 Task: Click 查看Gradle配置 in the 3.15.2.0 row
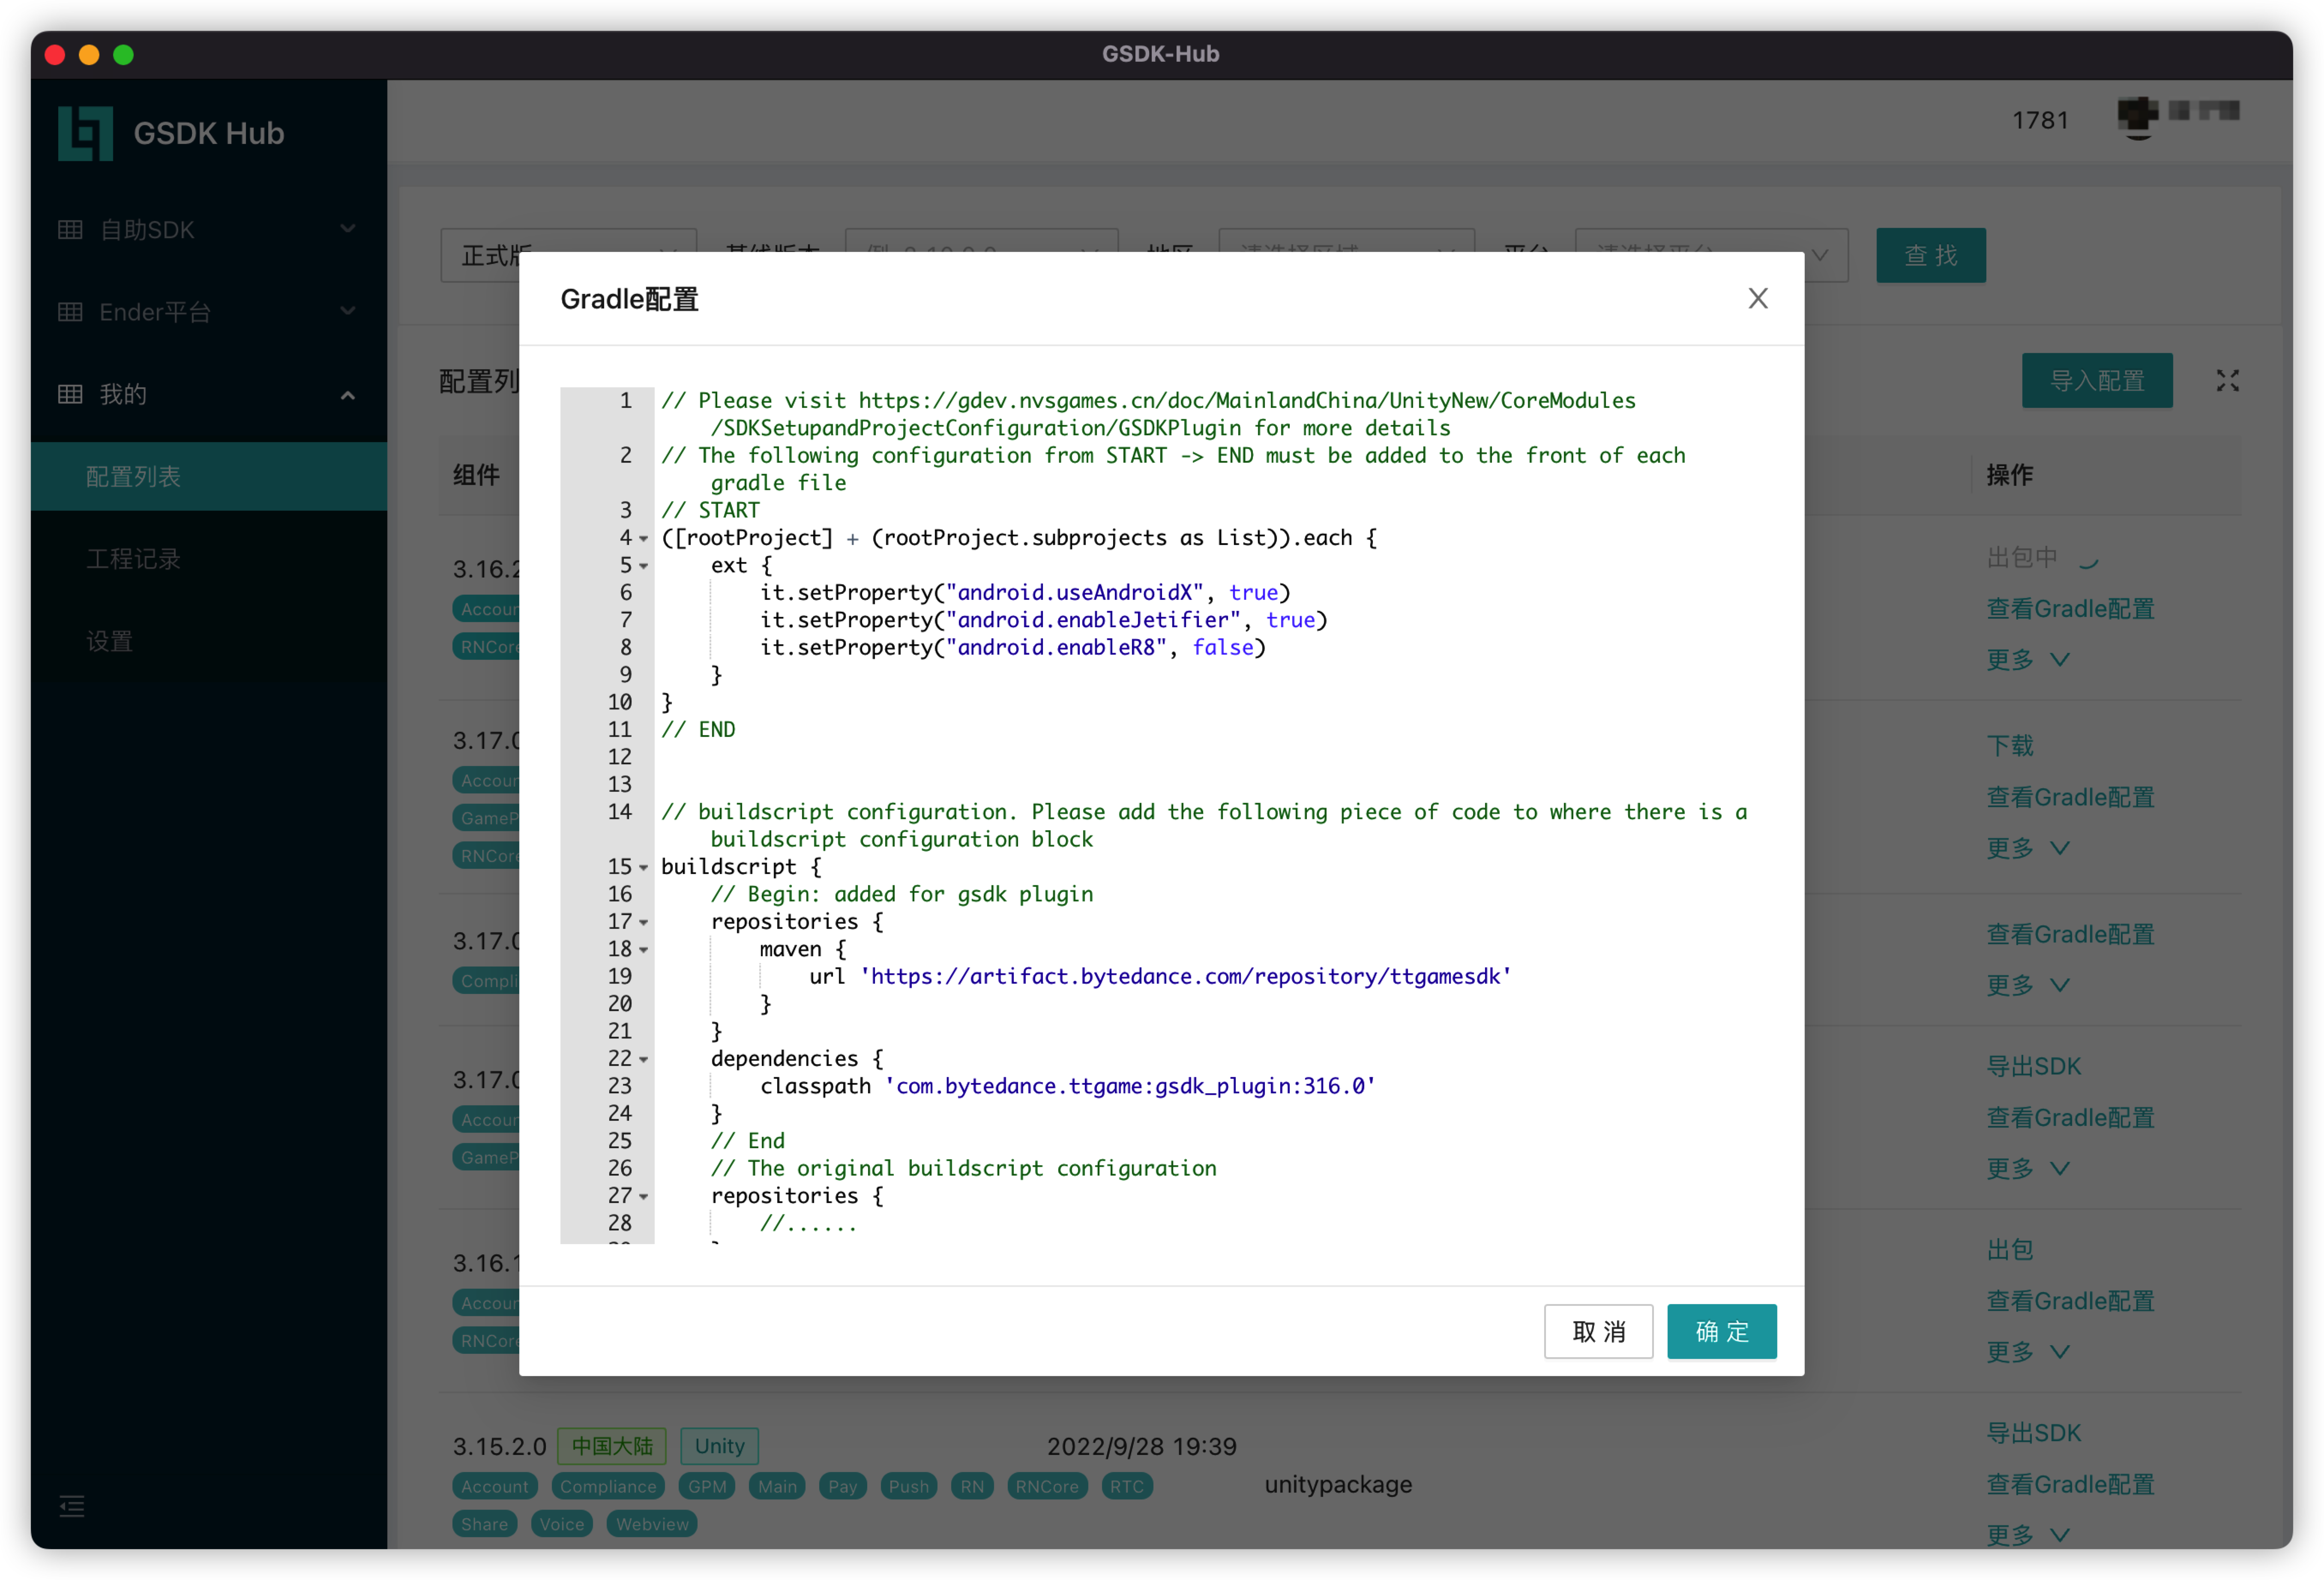pos(2069,1484)
